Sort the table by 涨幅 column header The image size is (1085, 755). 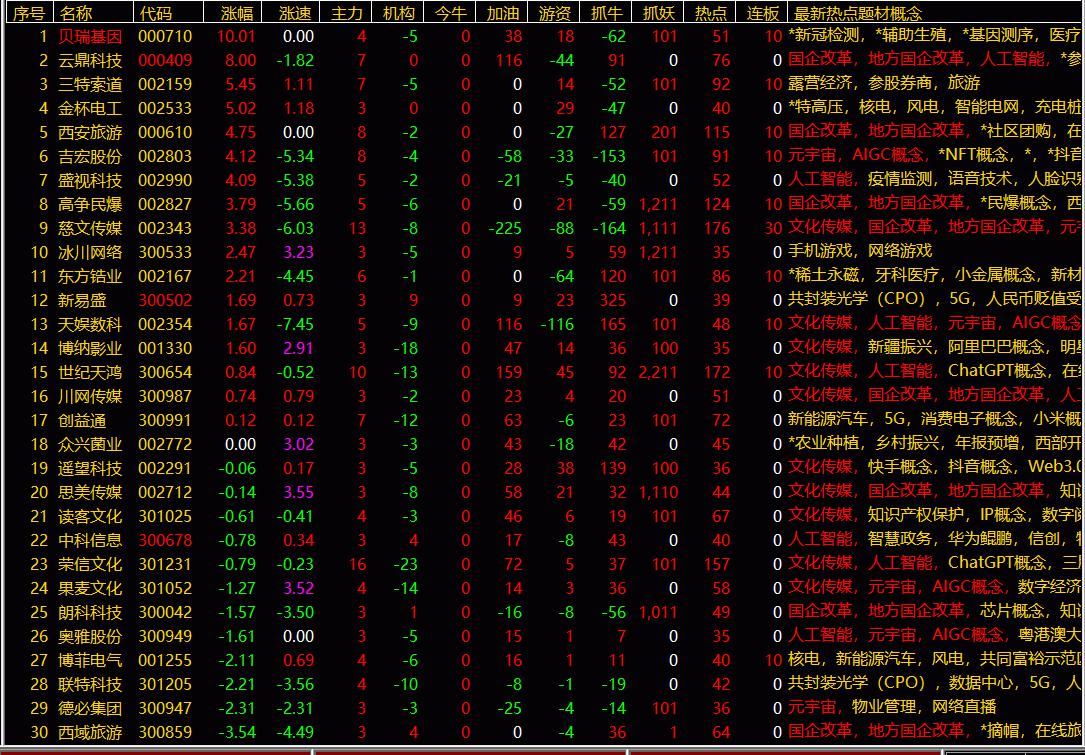[237, 12]
